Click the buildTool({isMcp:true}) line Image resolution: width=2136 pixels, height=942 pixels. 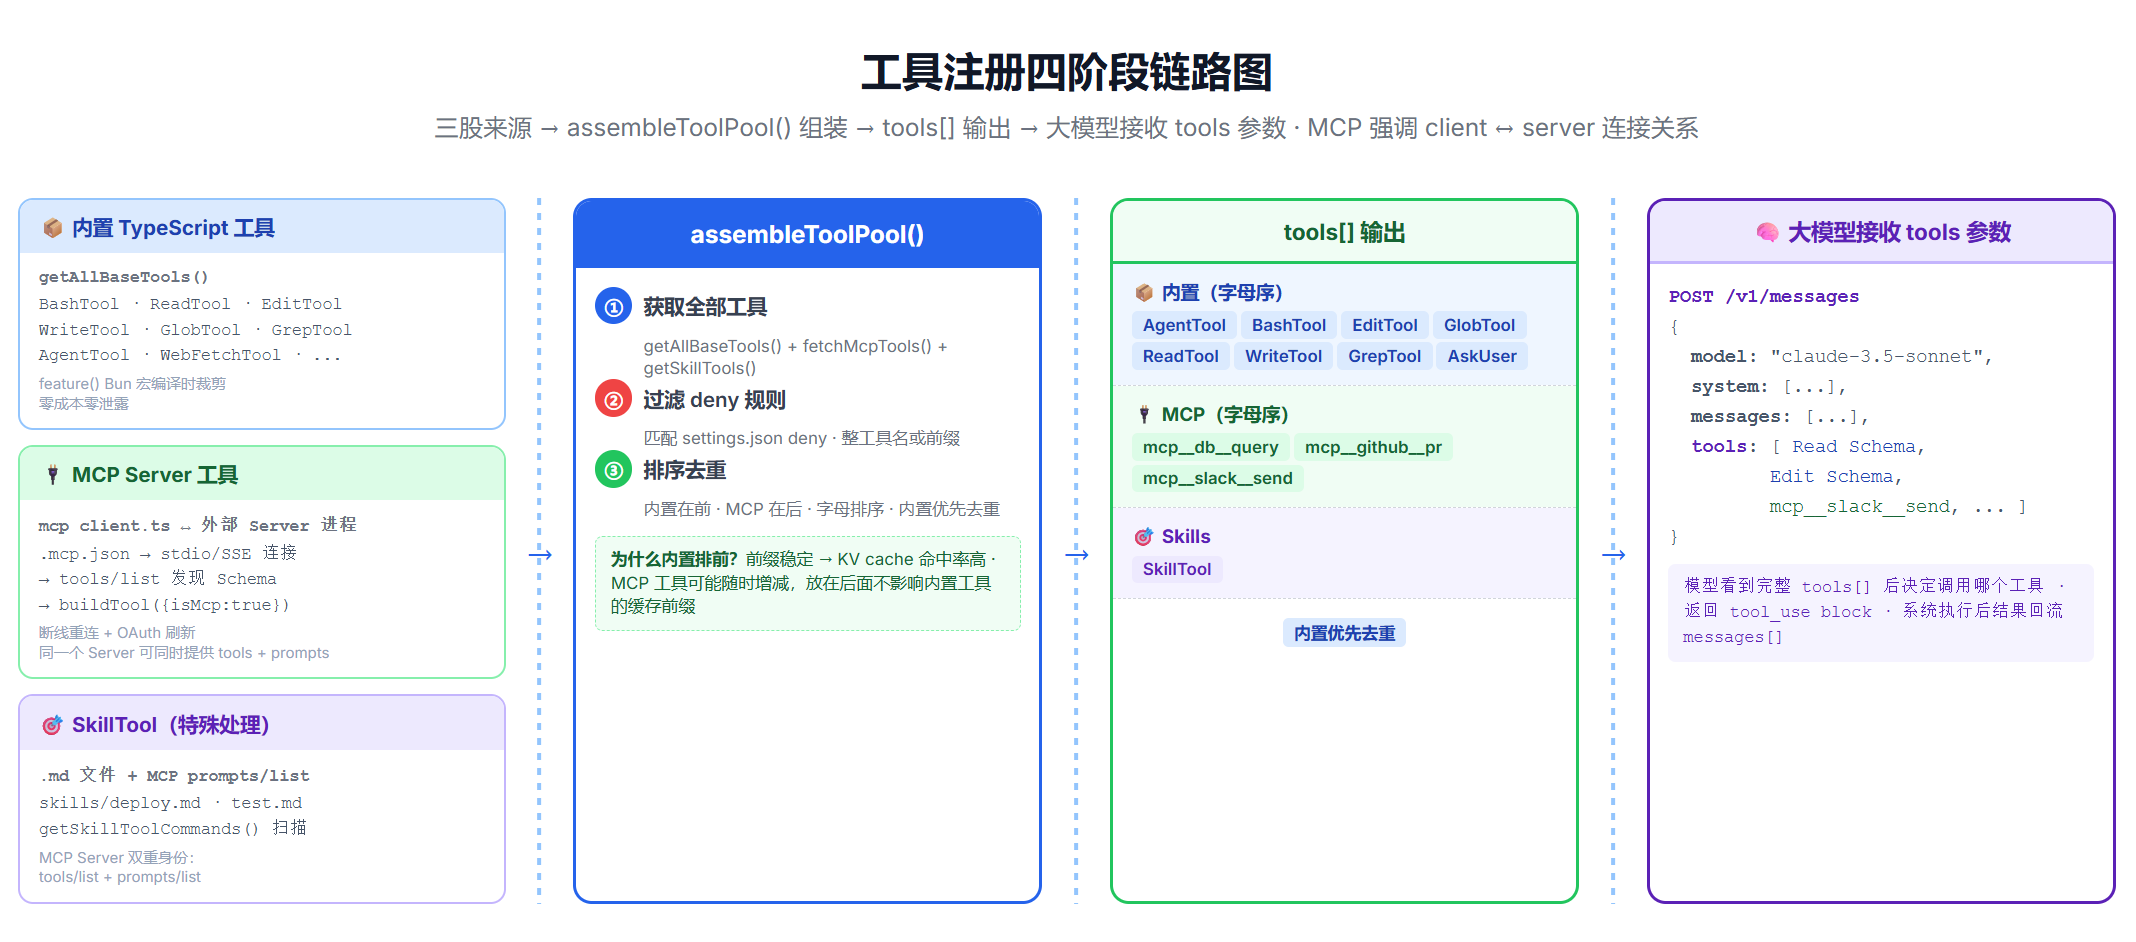tap(164, 605)
